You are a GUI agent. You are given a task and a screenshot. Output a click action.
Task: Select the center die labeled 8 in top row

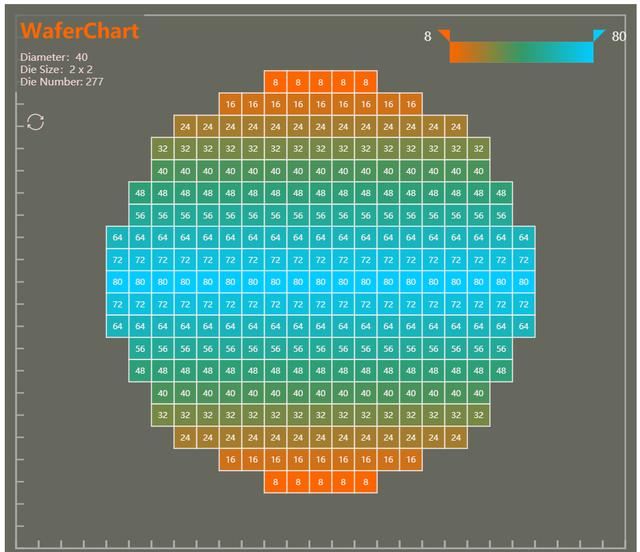320,82
